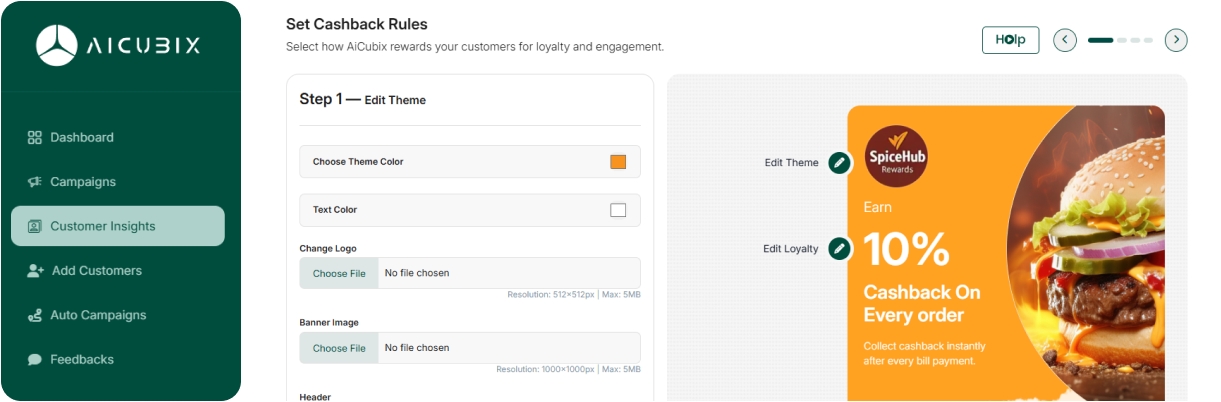Click the Edit Loyalty pencil icon

pyautogui.click(x=840, y=248)
